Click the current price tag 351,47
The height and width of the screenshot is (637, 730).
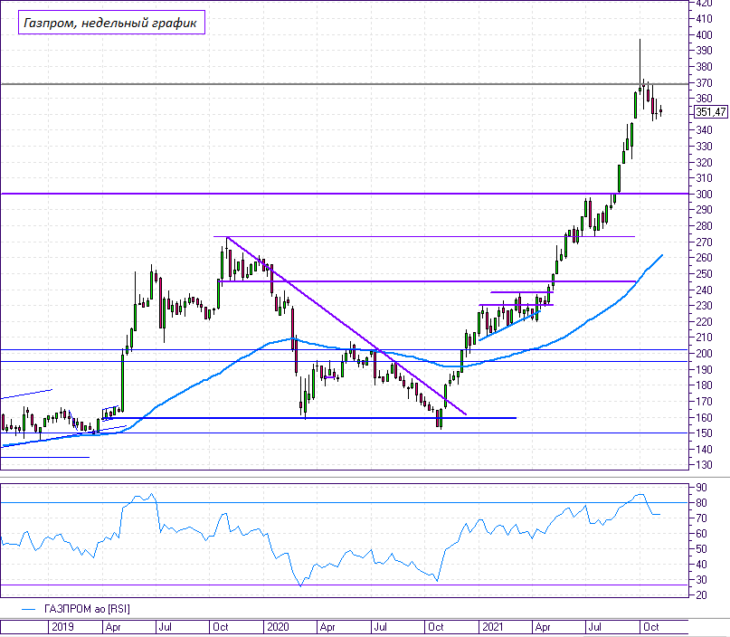(x=710, y=112)
